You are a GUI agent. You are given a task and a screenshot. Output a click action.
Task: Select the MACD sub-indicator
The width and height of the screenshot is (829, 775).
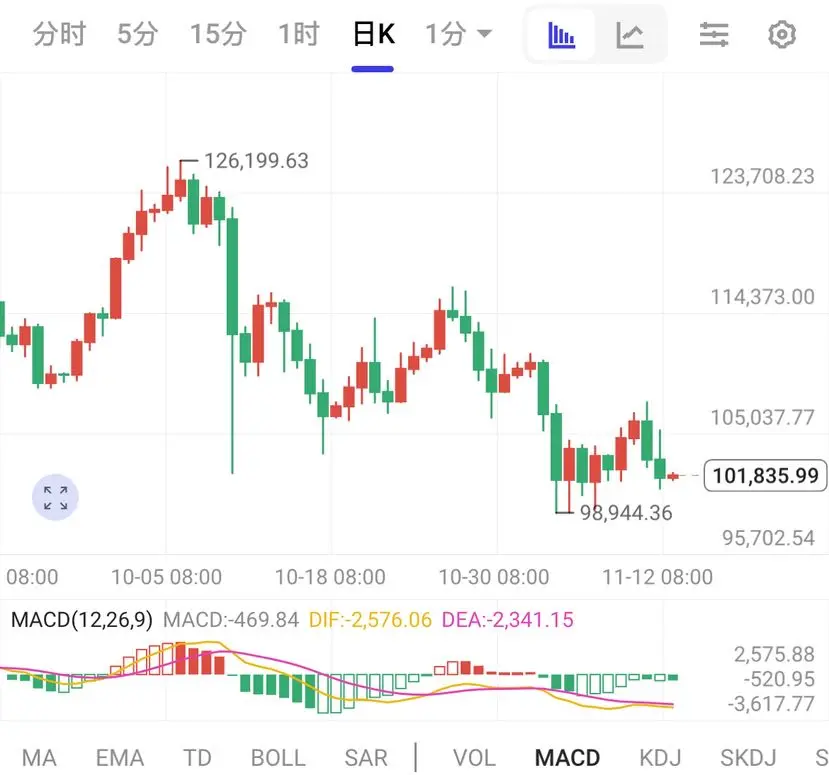click(567, 758)
